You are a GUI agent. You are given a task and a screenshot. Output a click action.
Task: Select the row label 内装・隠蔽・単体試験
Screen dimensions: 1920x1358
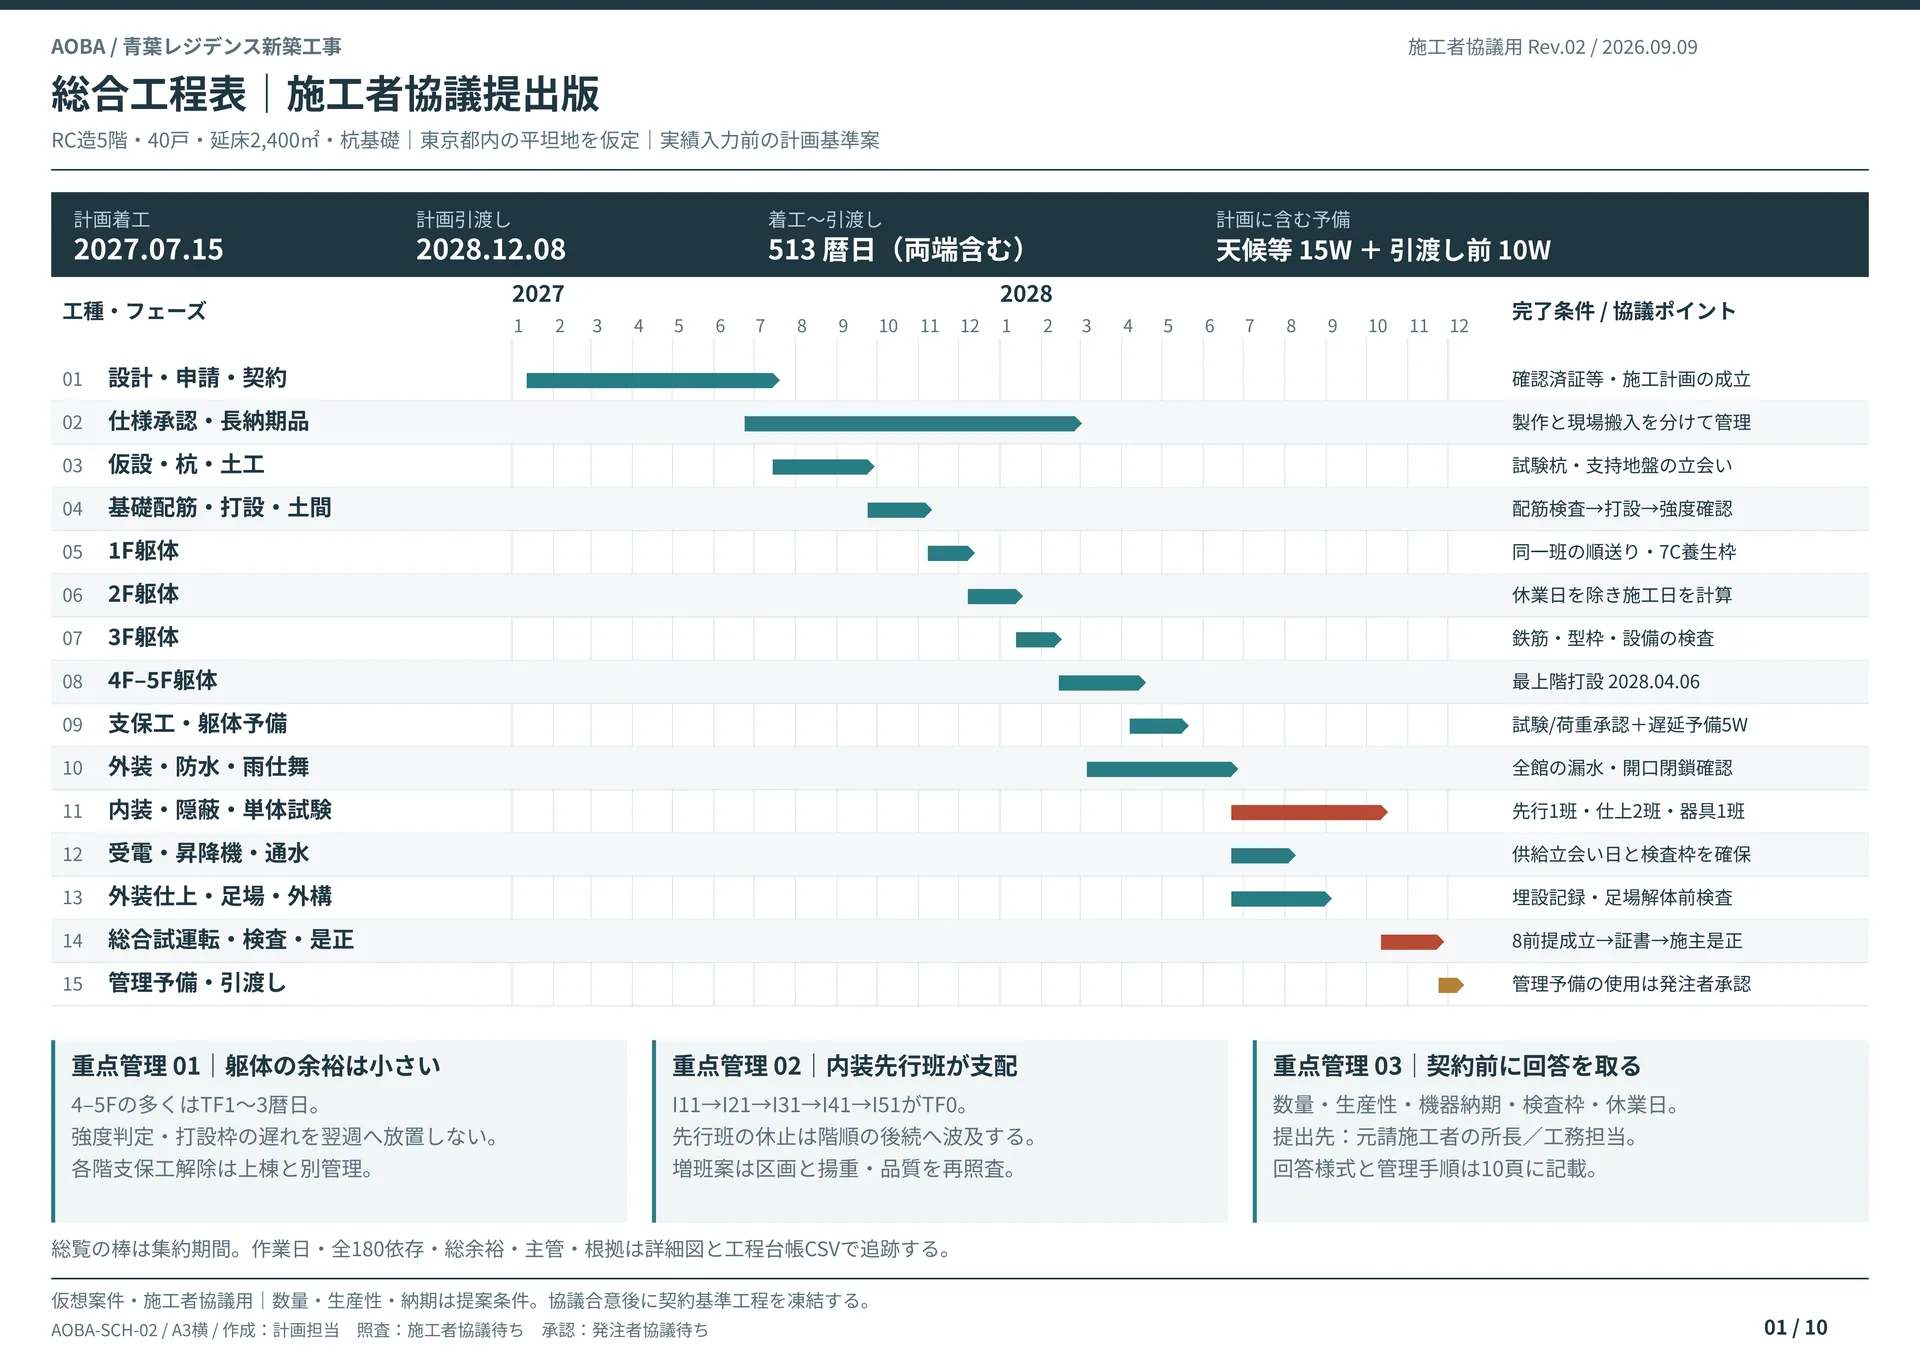tap(220, 810)
